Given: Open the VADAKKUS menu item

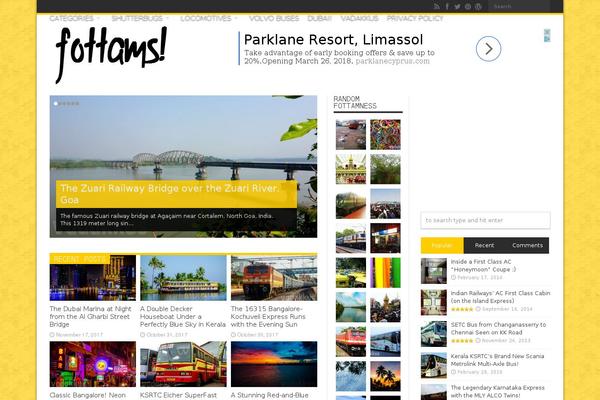Looking at the screenshot, I should point(359,18).
